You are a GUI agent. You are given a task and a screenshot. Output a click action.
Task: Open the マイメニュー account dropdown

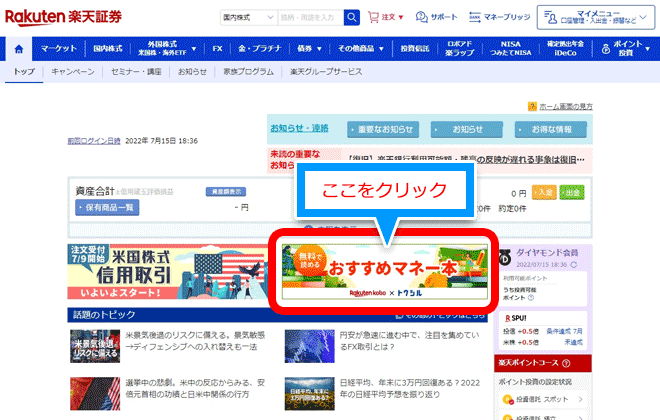[x=596, y=17]
